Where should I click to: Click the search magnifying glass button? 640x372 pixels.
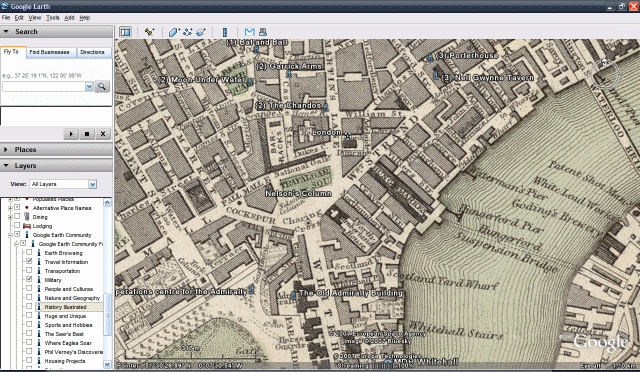[x=102, y=87]
